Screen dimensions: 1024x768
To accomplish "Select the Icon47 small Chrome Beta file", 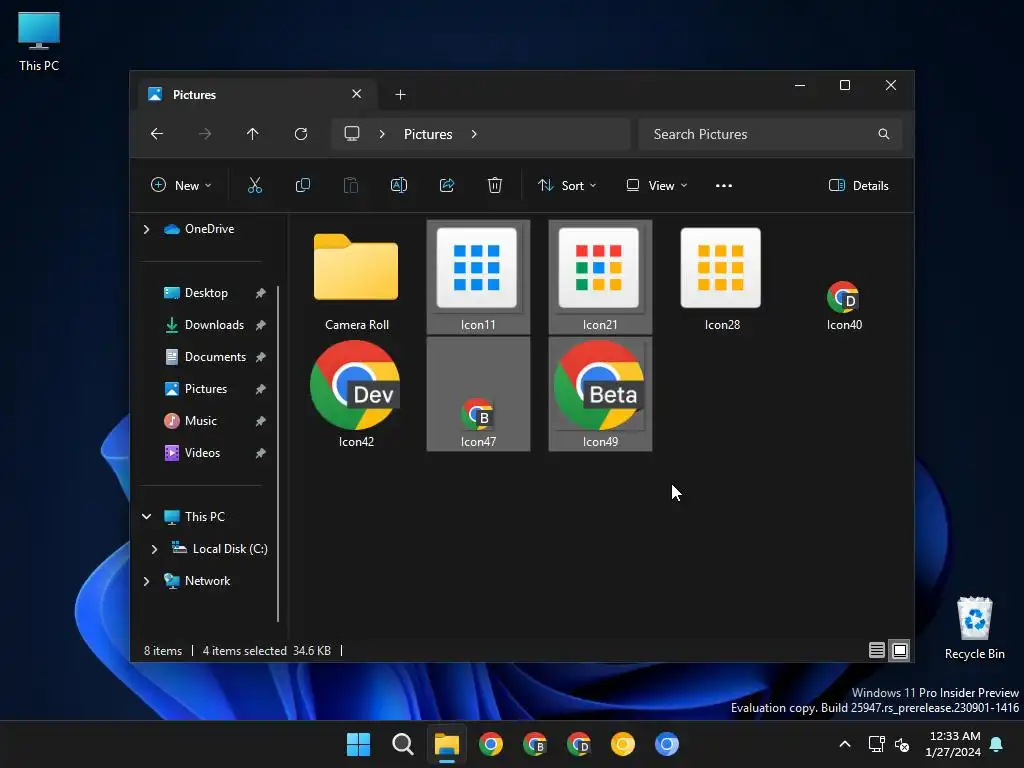I will [x=478, y=394].
